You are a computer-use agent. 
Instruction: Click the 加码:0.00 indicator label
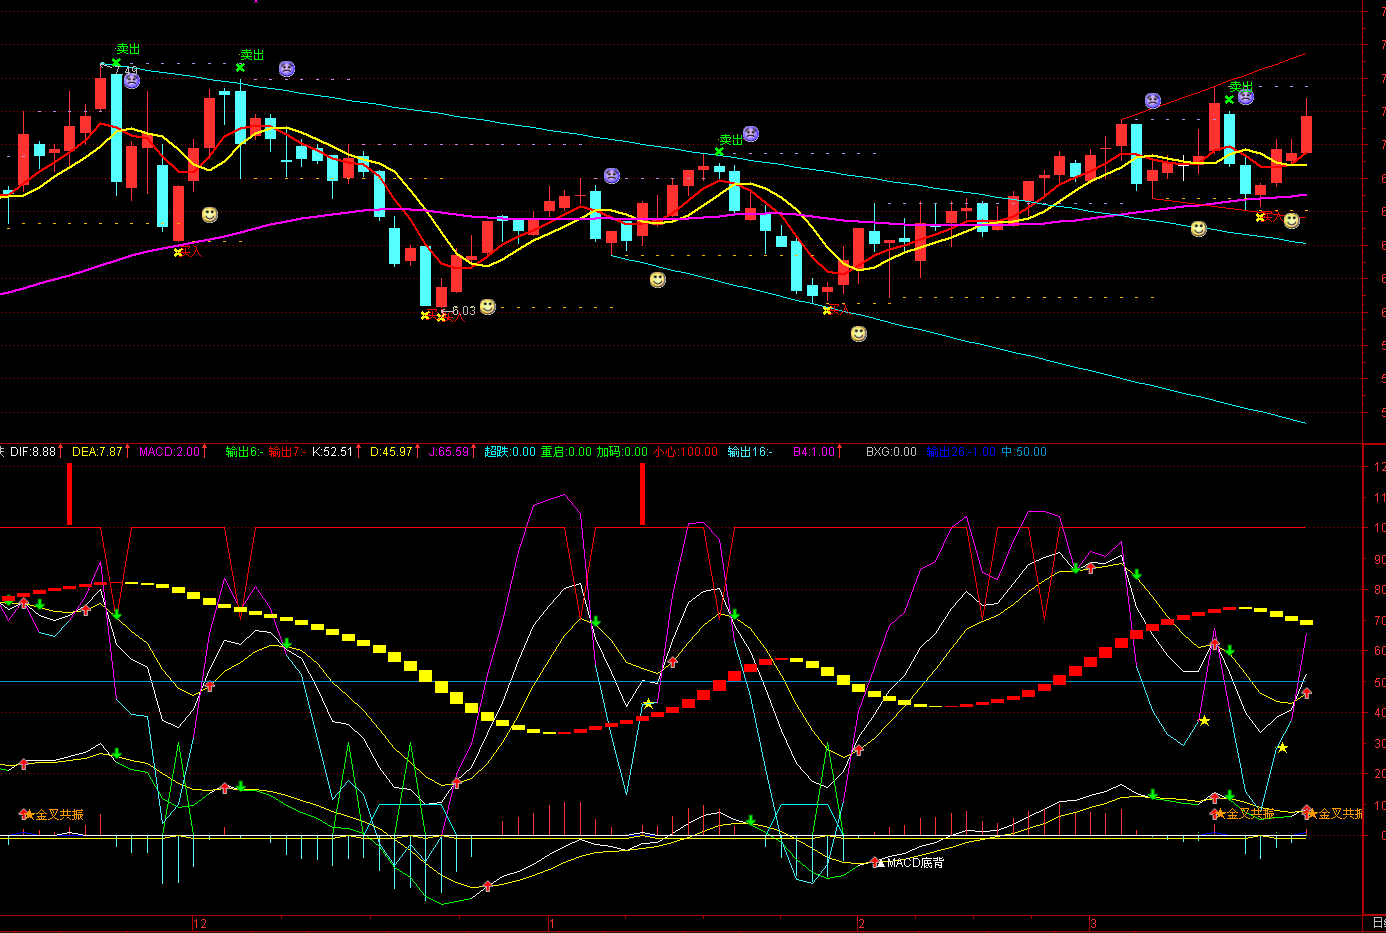coord(622,452)
